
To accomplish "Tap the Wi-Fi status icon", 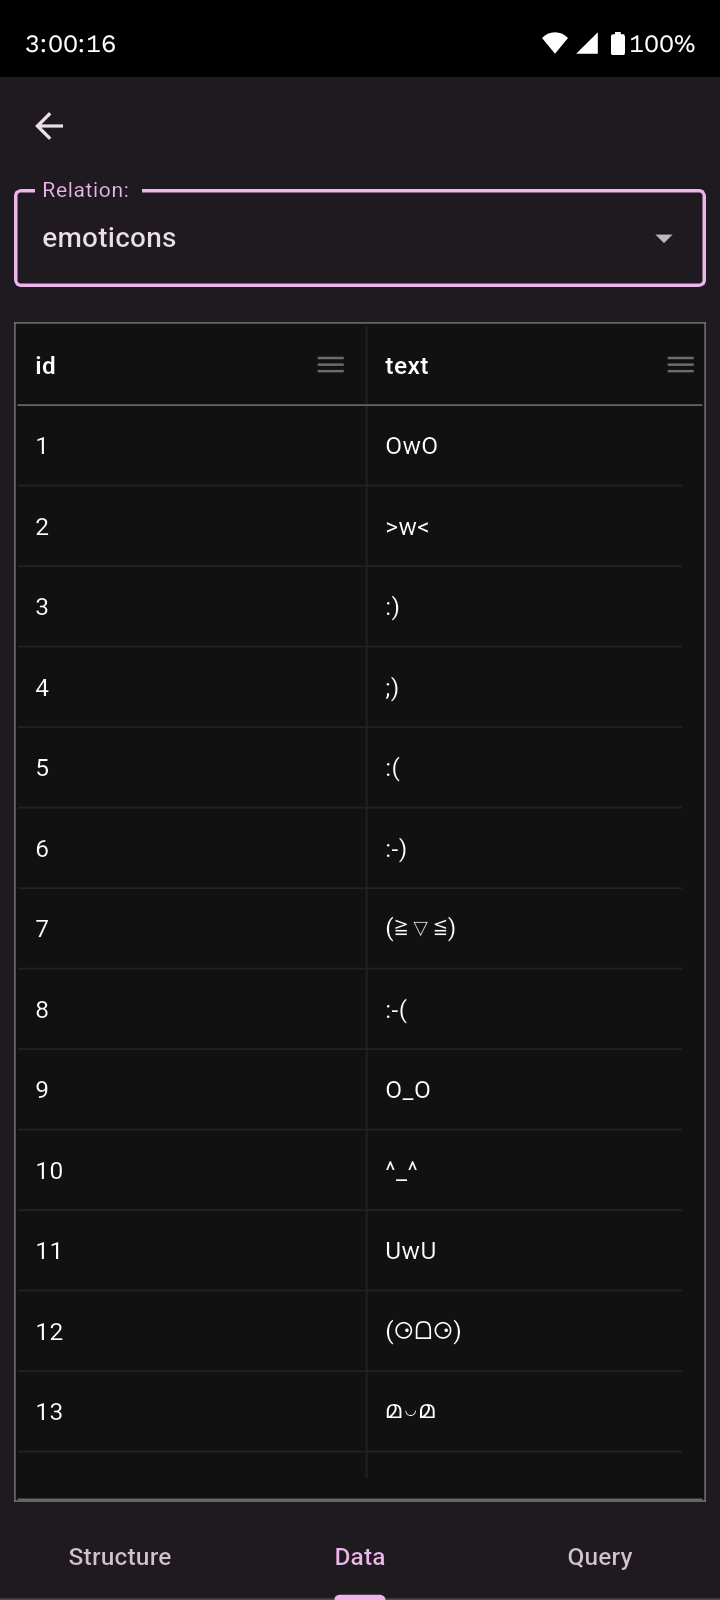I will click(554, 43).
